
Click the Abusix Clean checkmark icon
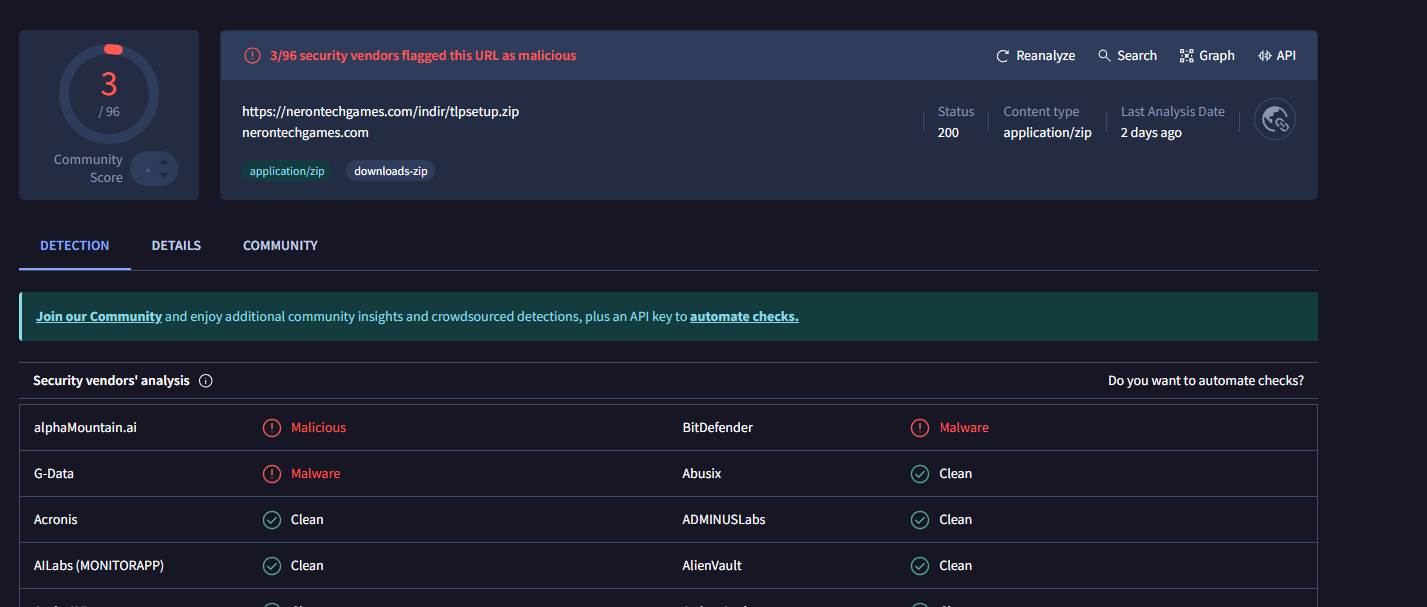tap(920, 474)
